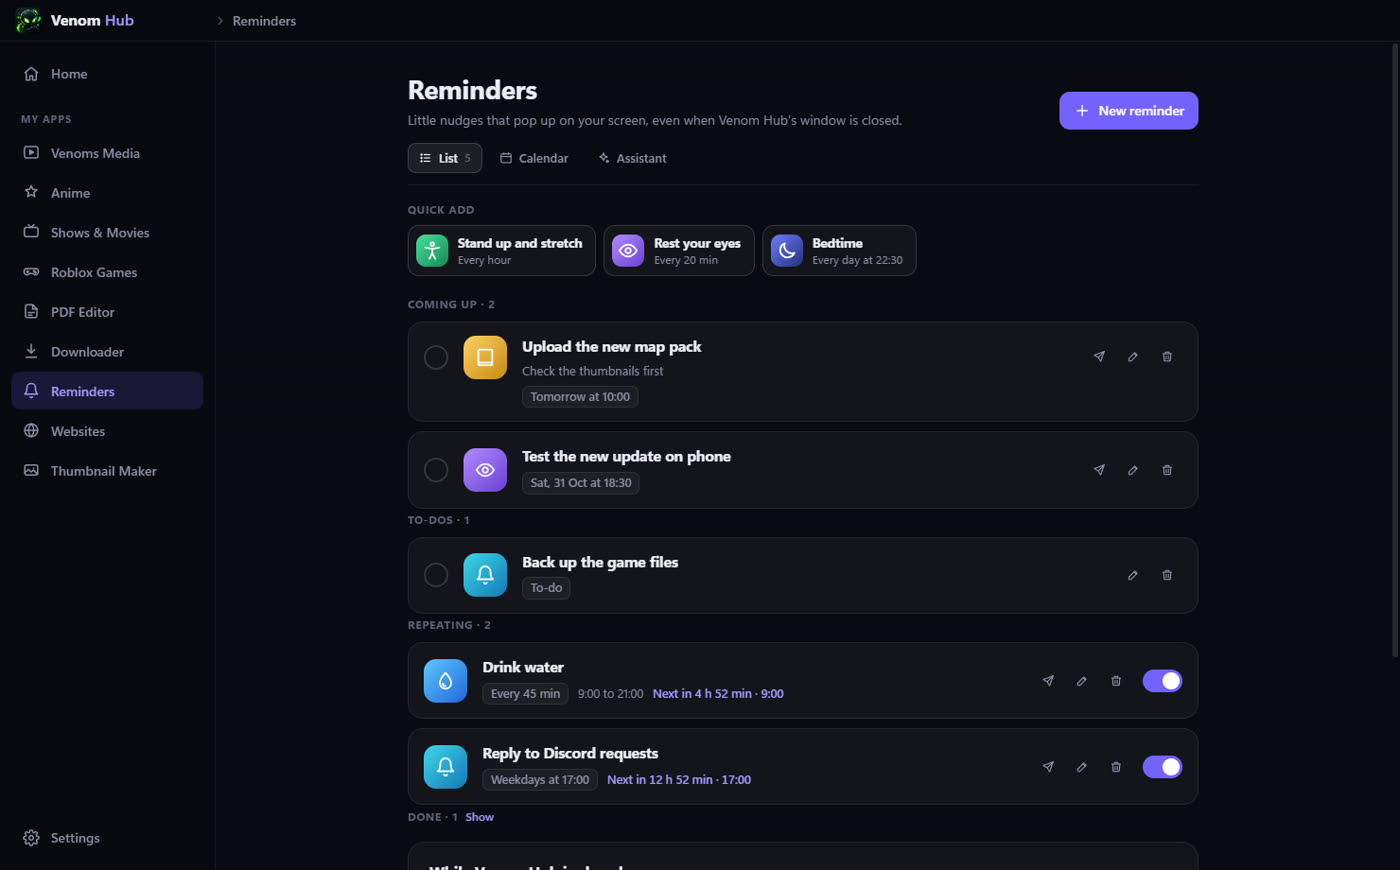Edit the Upload the new map pack reminder
Screen dimensions: 1400x870
point(1133,357)
